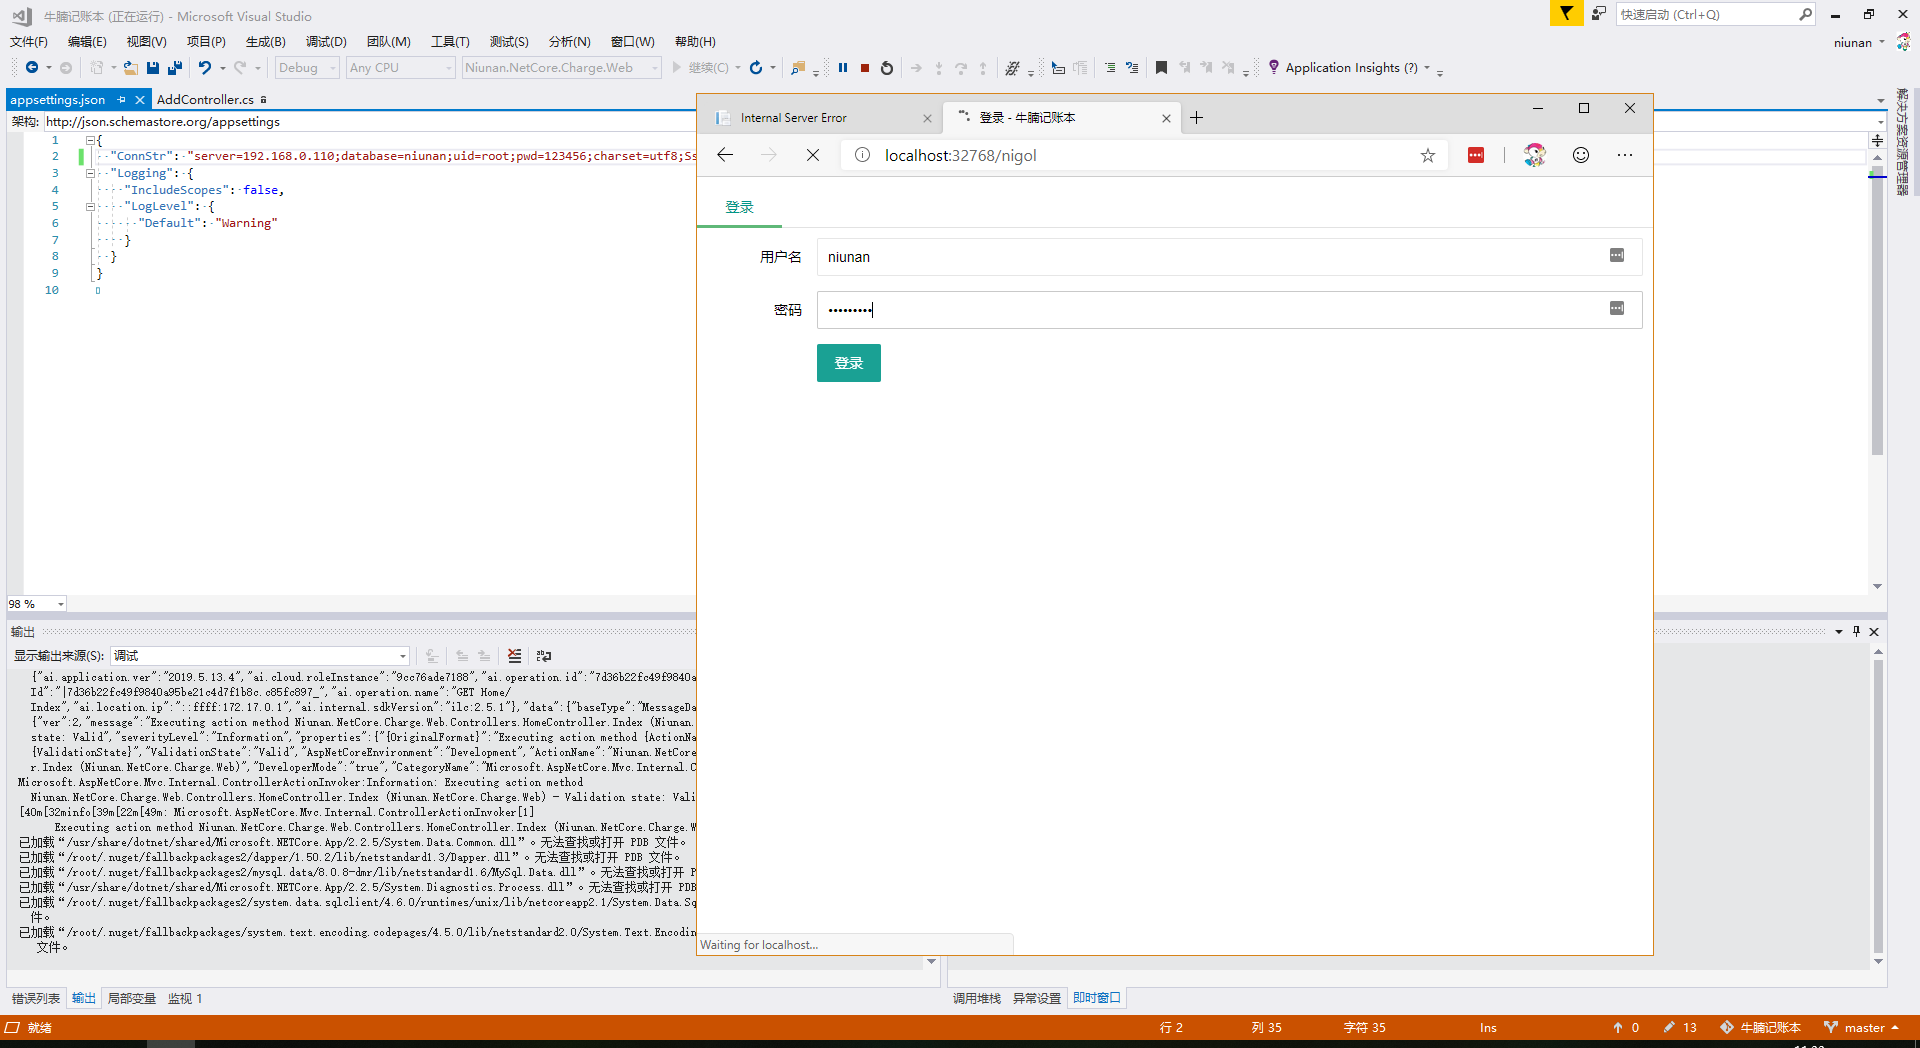
Task: Close the Output panel
Action: point(1874,631)
